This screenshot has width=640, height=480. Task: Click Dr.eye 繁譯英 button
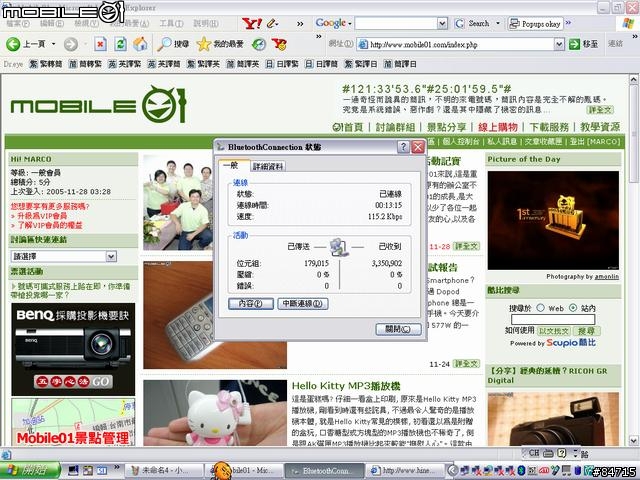[x=203, y=64]
